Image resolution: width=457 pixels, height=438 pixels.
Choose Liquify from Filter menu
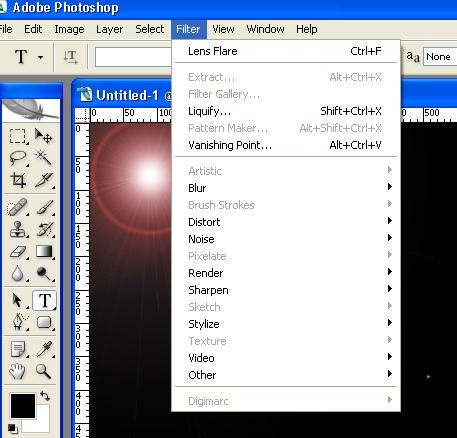(x=285, y=111)
